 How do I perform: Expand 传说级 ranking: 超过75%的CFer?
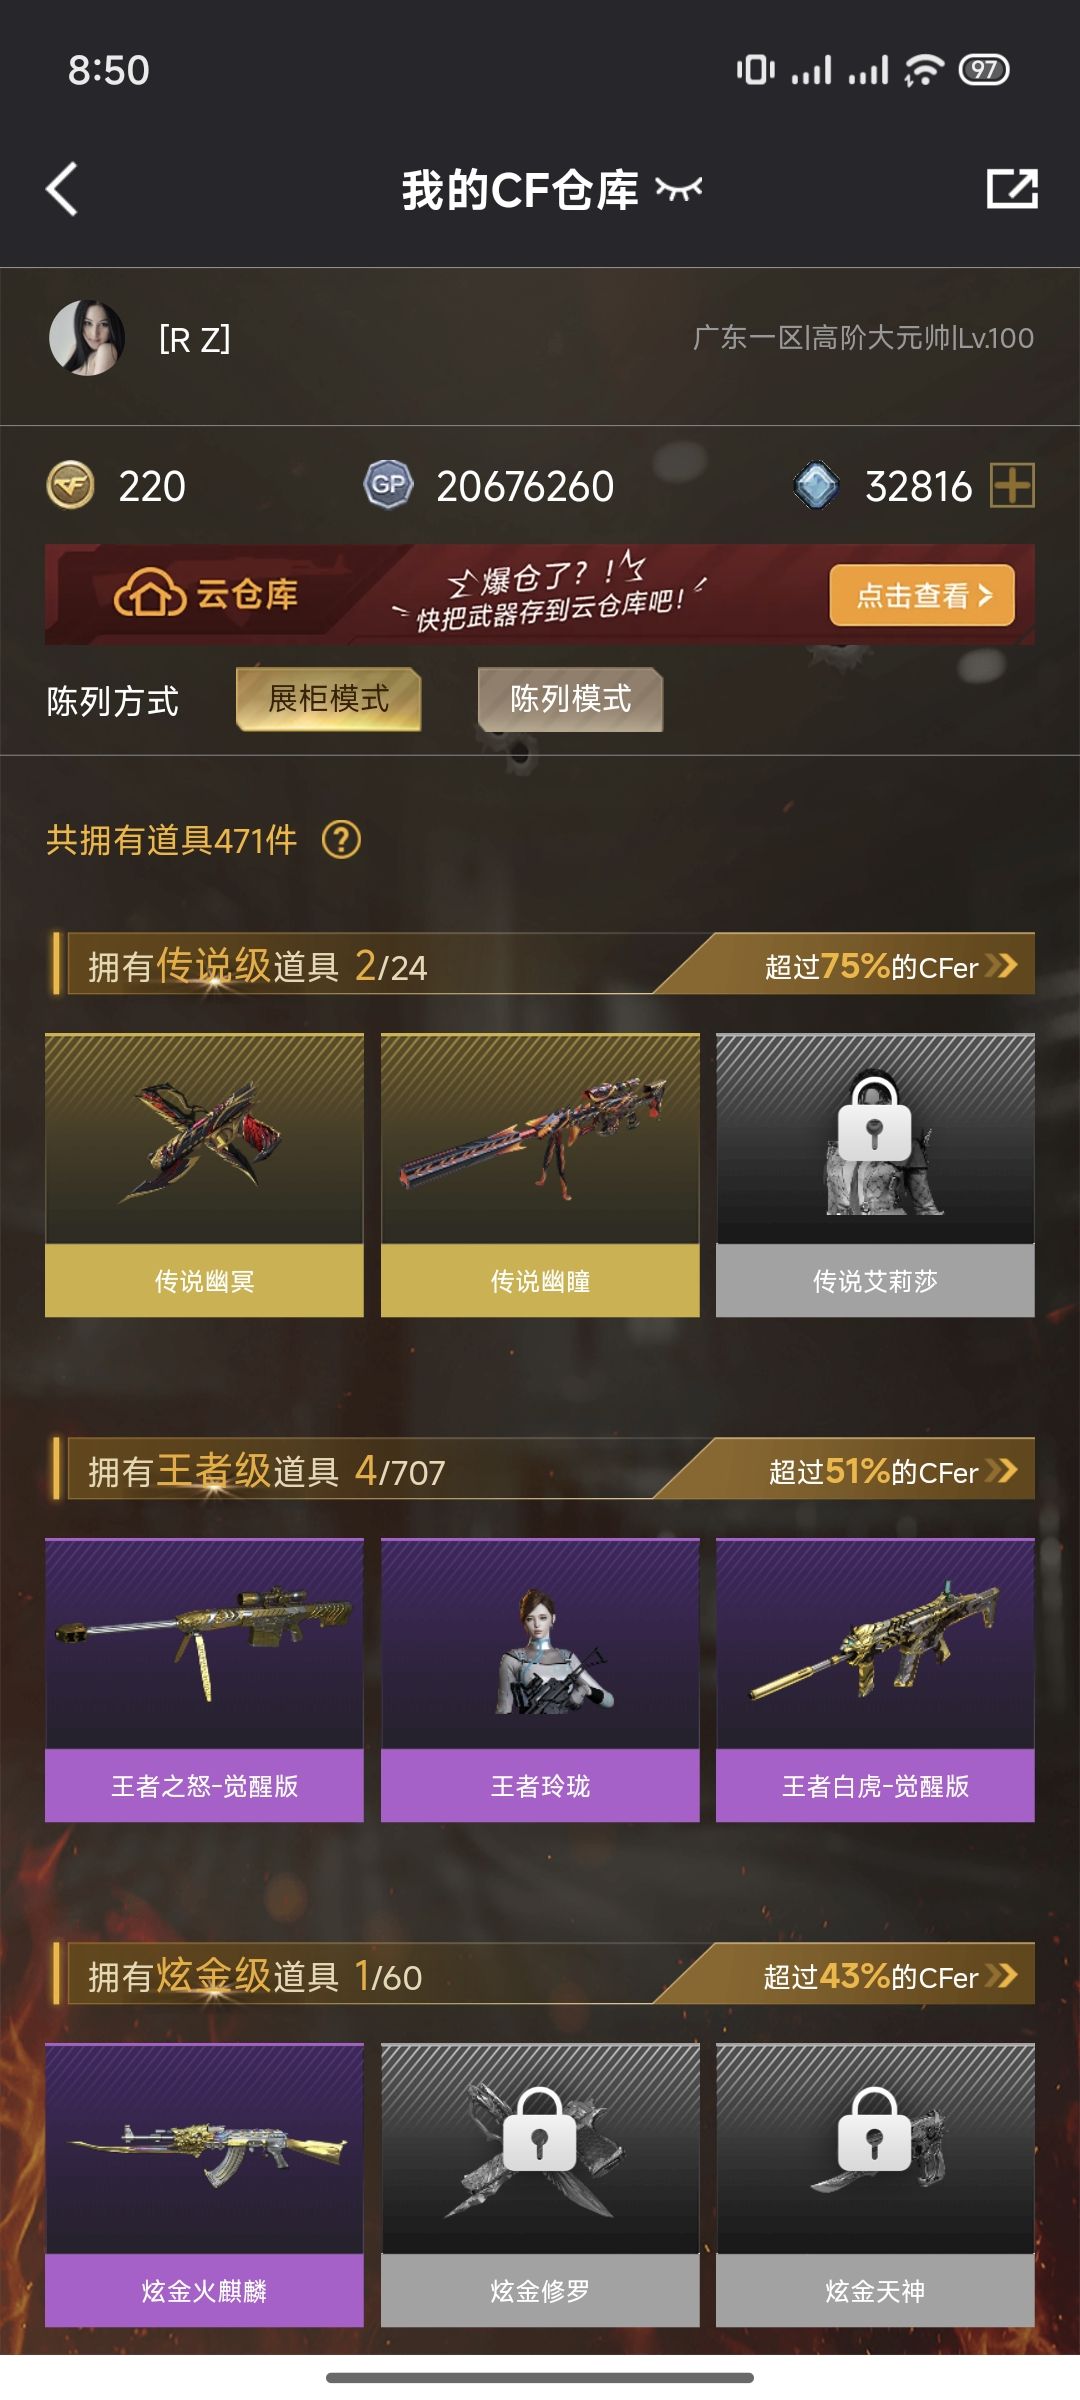click(890, 966)
